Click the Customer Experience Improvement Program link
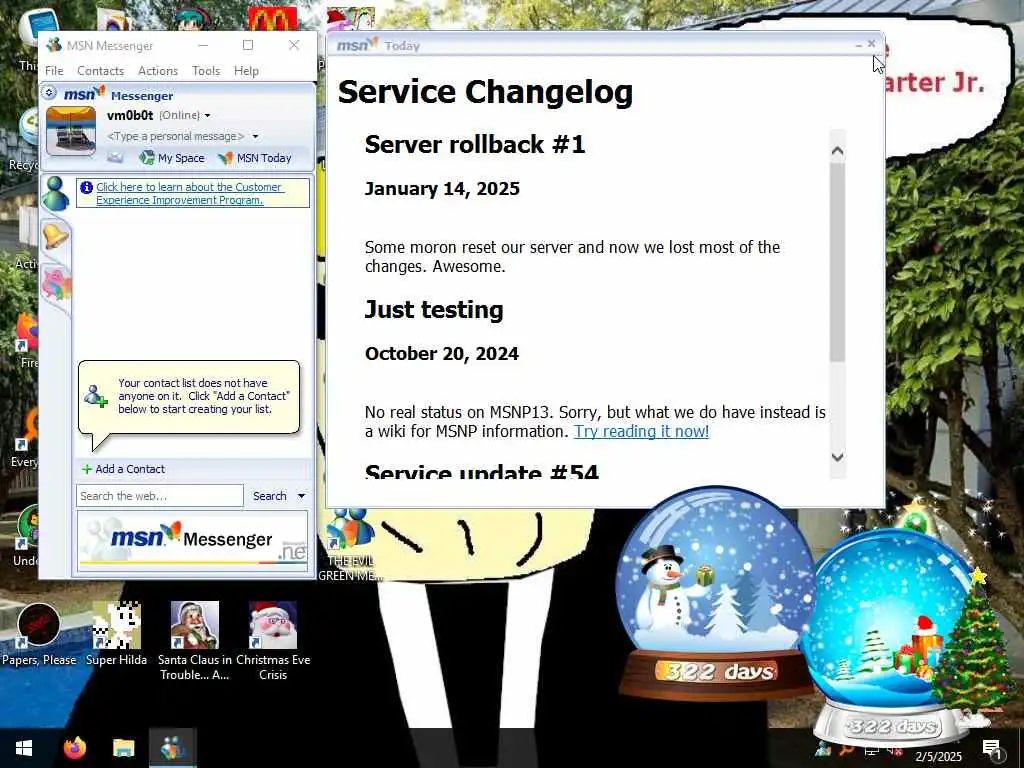Viewport: 1024px width, 768px height. point(189,193)
